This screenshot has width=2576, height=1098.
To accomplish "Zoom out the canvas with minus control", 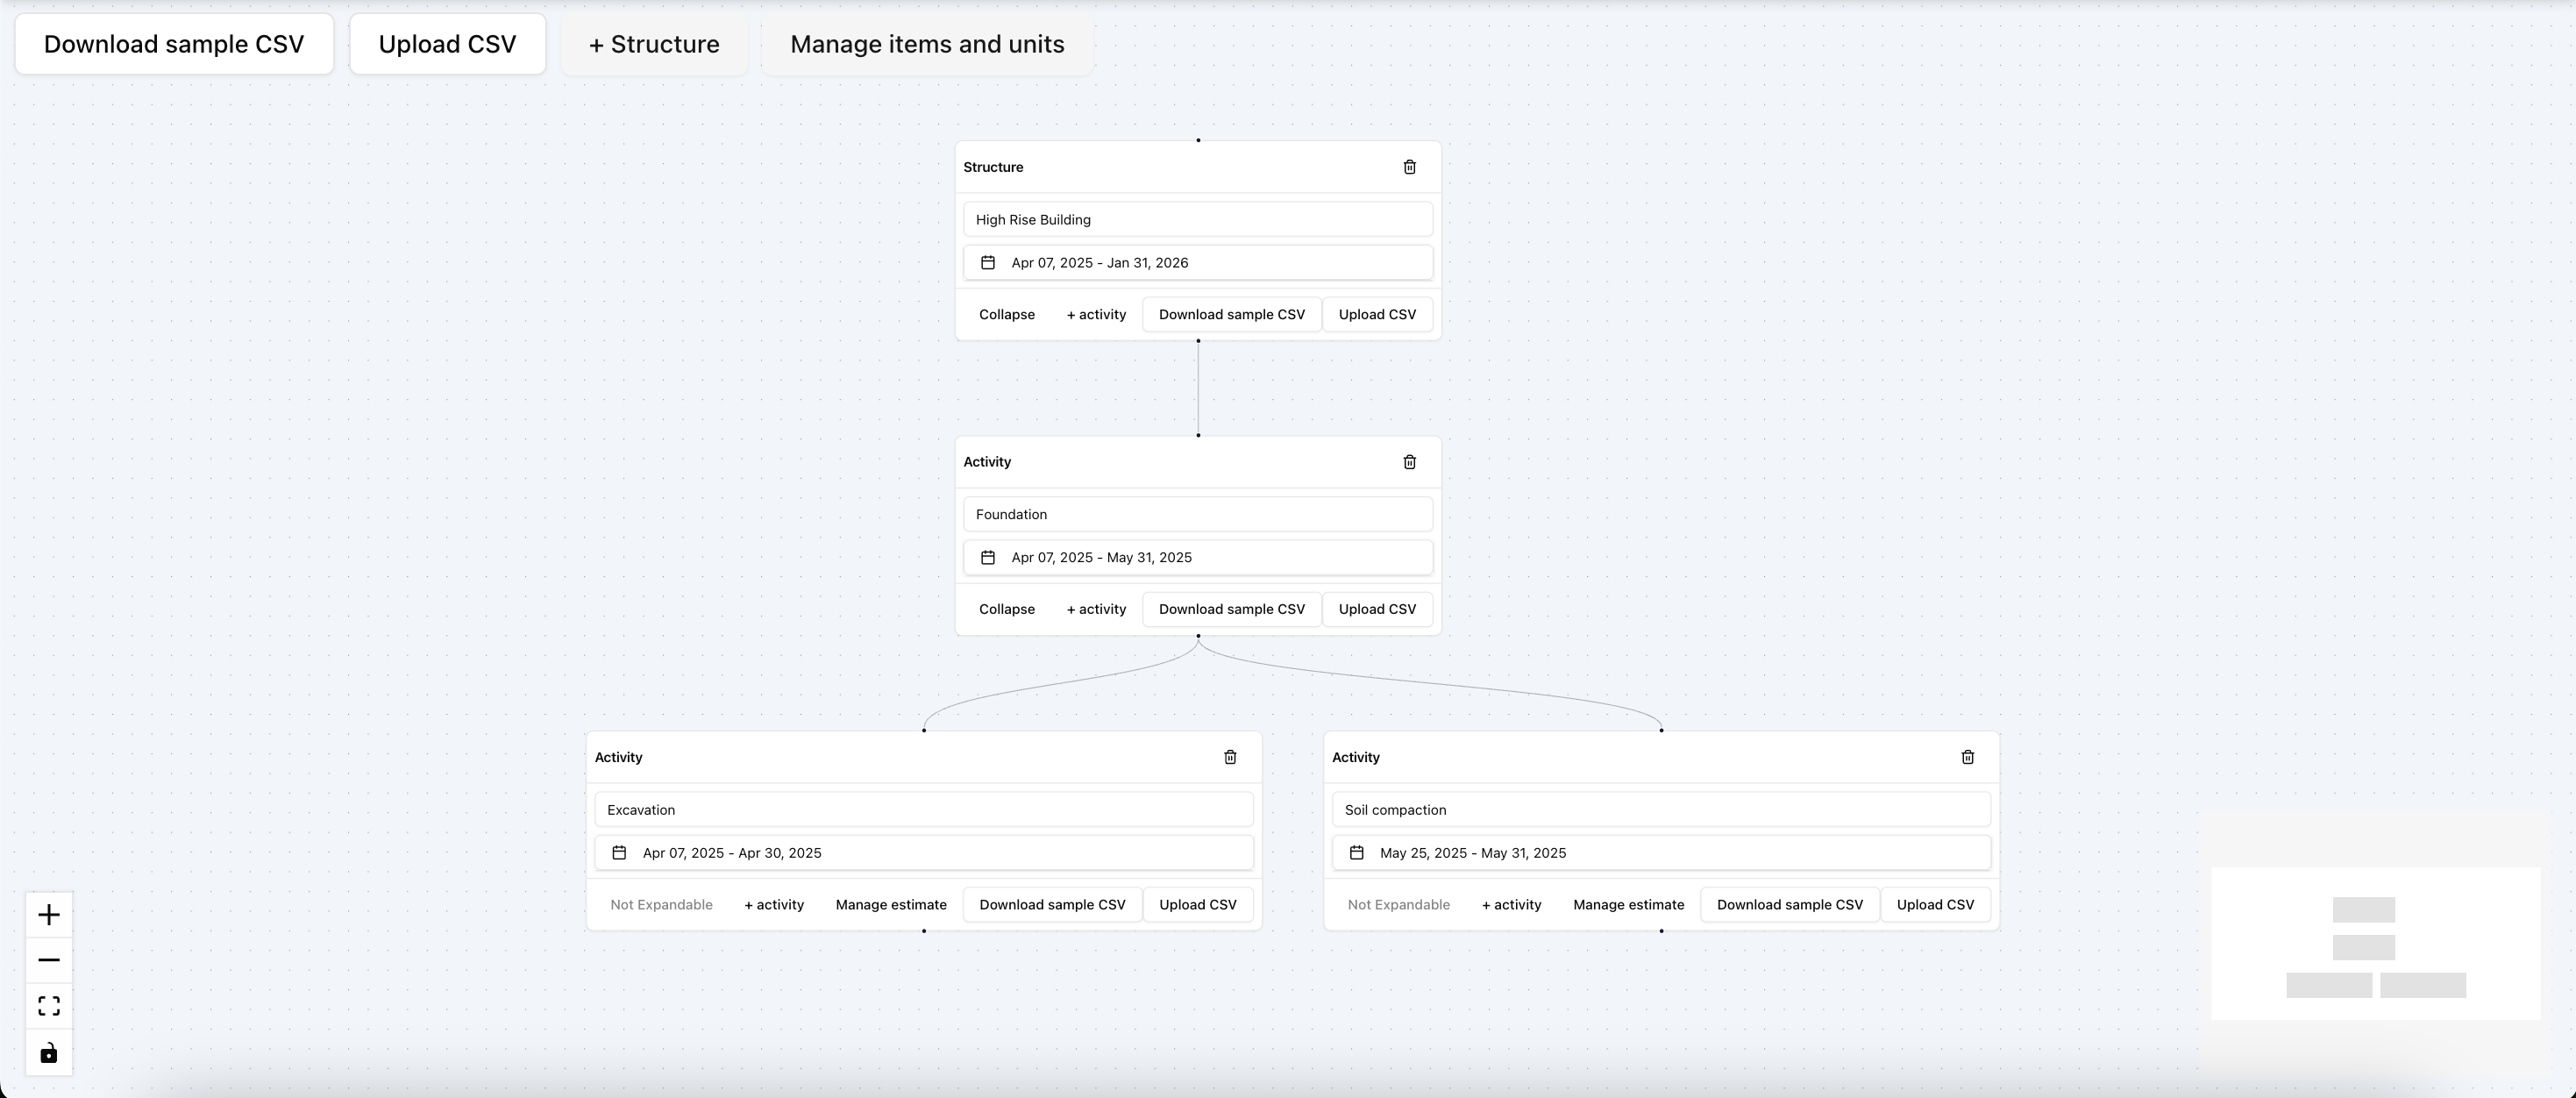I will coord(49,960).
